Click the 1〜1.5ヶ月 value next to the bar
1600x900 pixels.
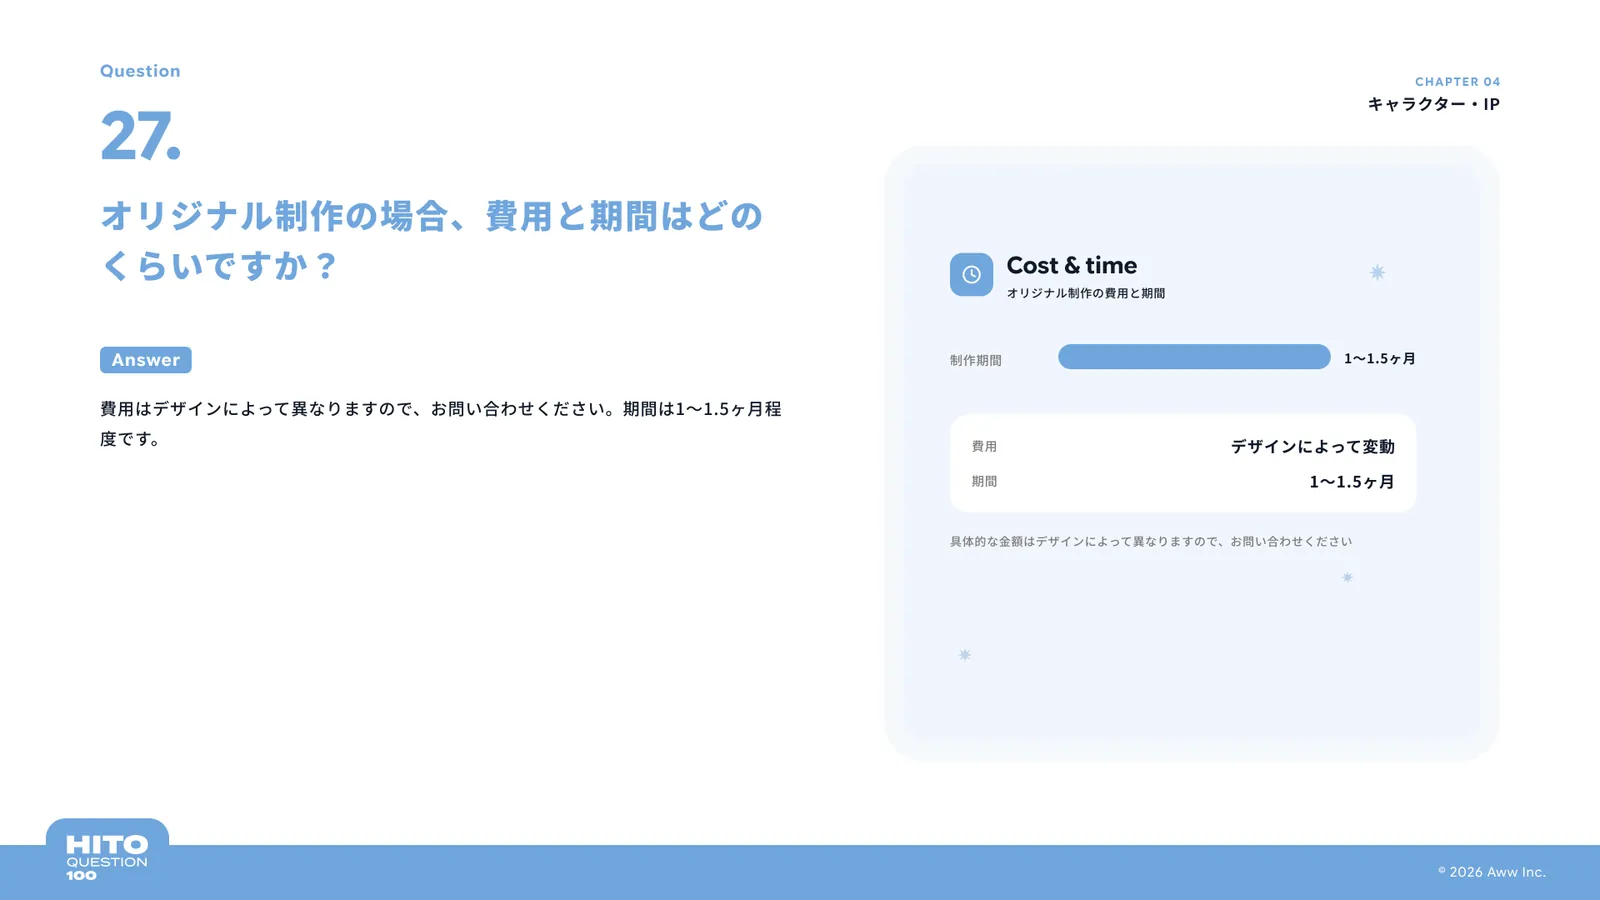click(1379, 358)
